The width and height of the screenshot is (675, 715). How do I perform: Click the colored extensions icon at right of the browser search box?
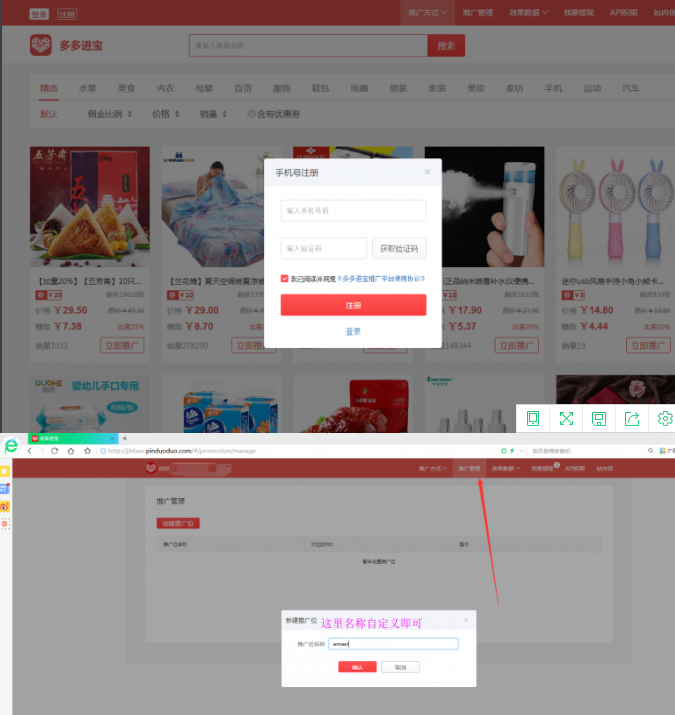pyautogui.click(x=663, y=451)
